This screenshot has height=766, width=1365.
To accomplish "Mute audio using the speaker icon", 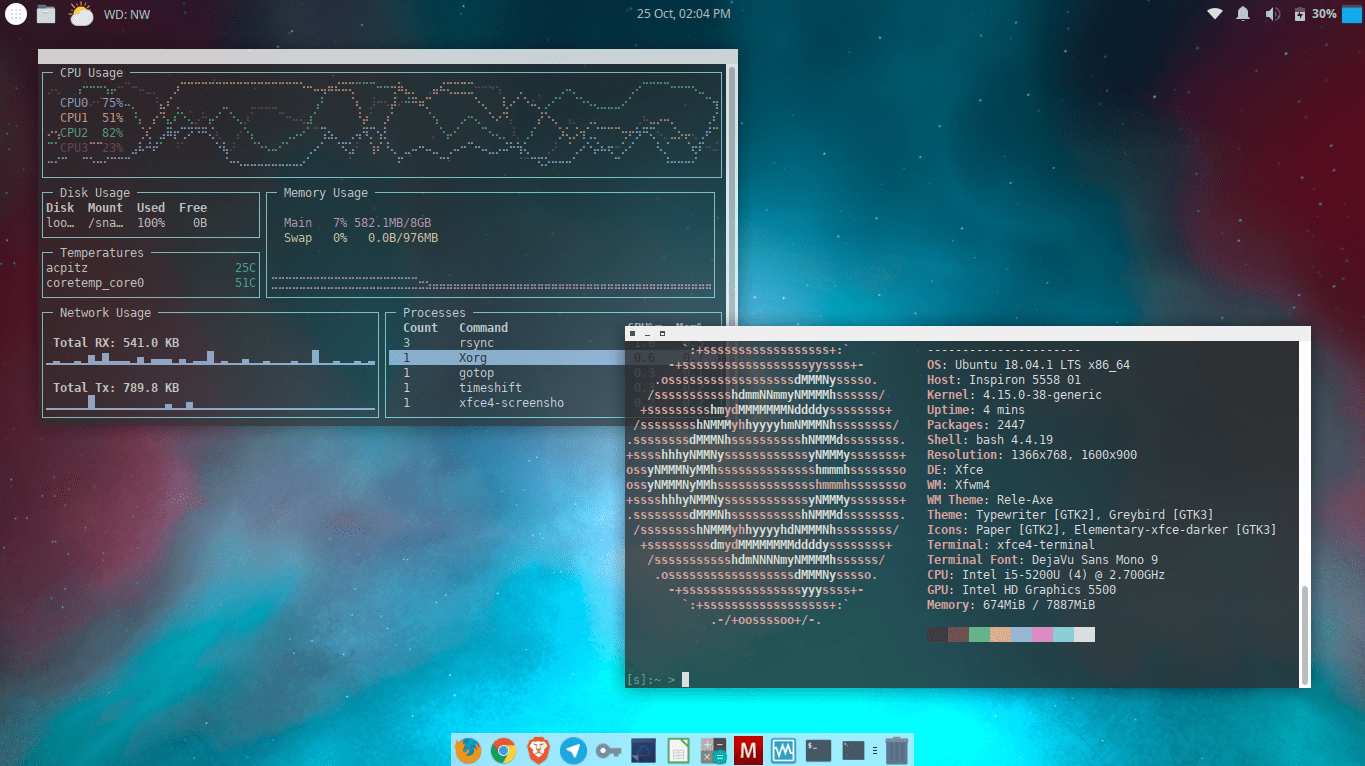I will tap(1271, 13).
